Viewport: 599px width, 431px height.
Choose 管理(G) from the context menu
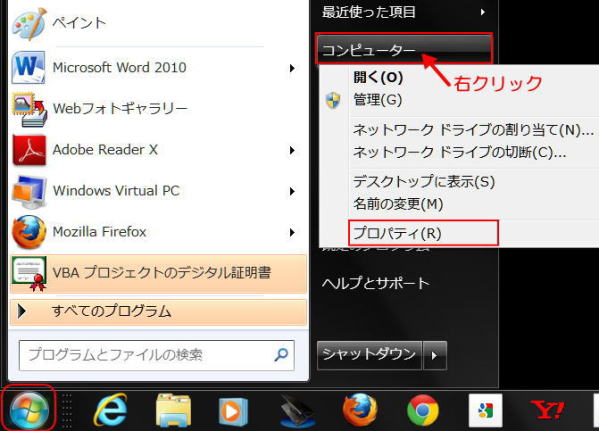377,100
